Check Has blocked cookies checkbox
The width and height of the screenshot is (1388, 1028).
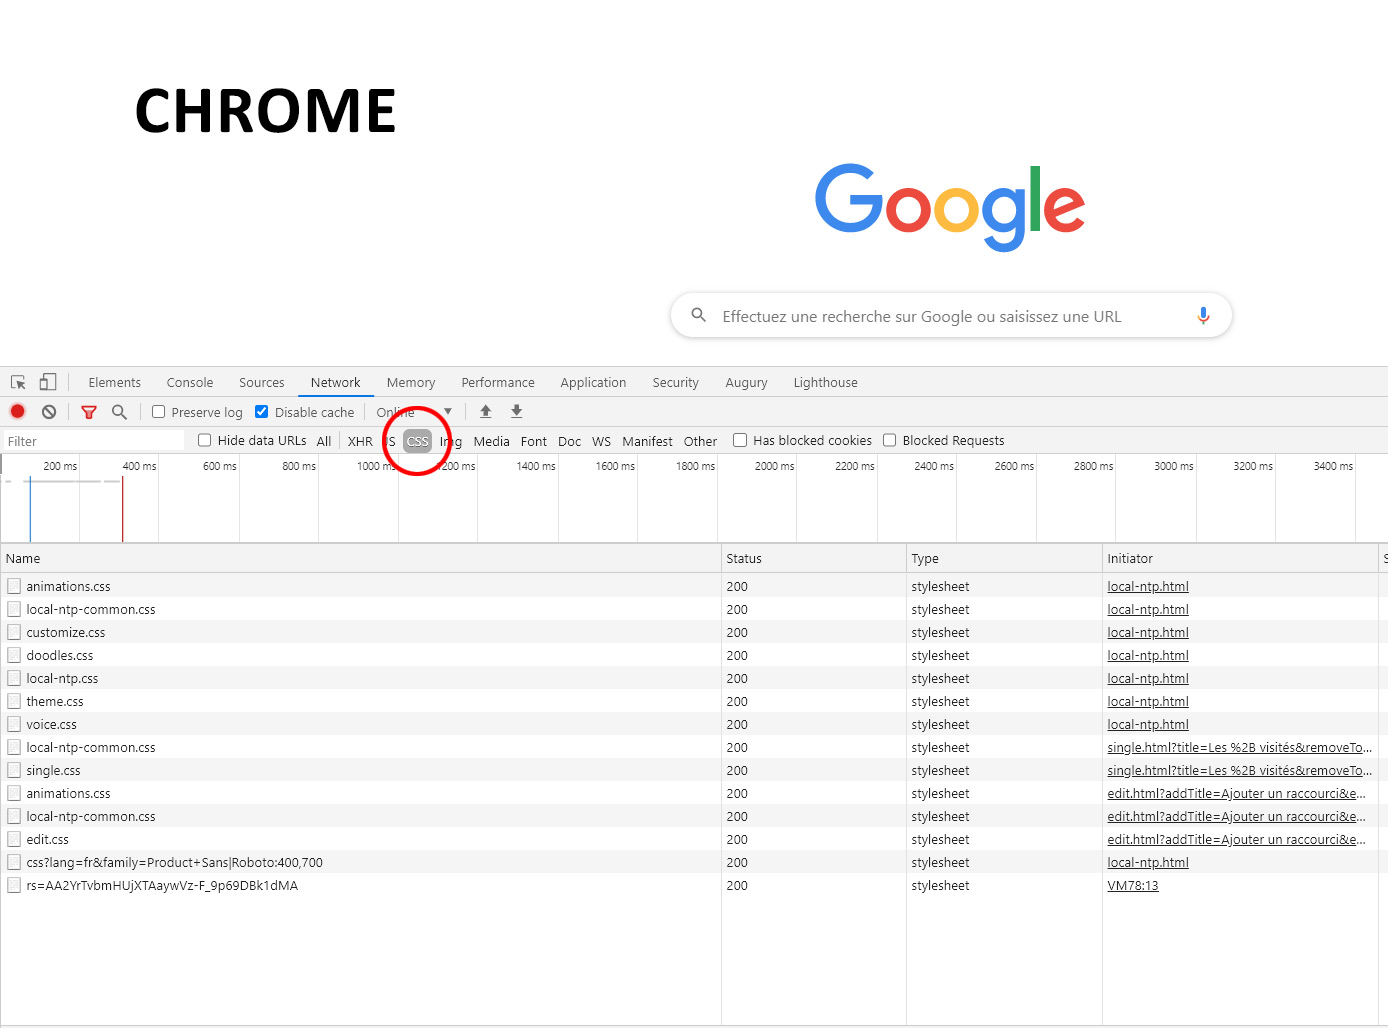tap(740, 440)
